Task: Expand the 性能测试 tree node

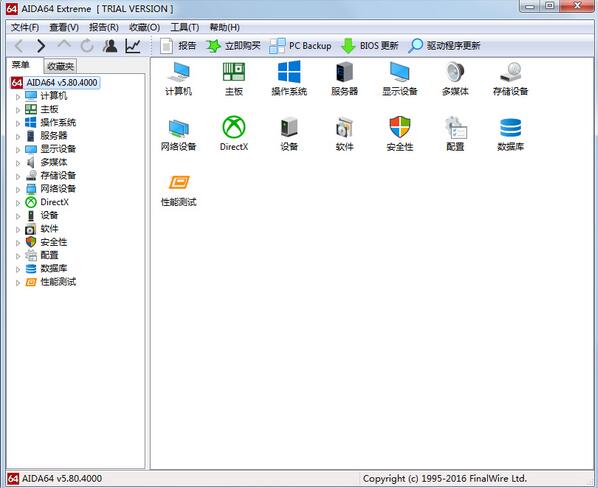Action: [18, 283]
